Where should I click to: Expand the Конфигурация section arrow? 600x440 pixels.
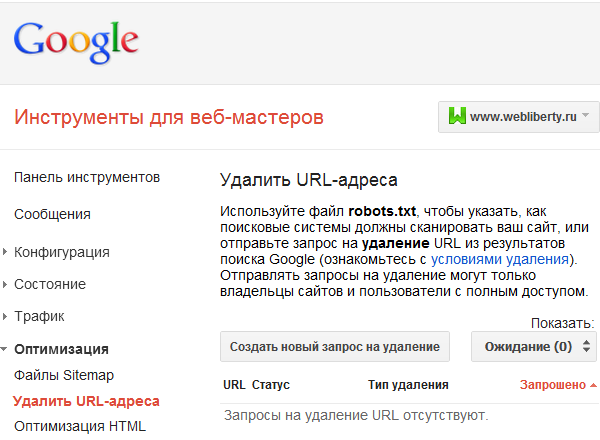coord(5,252)
